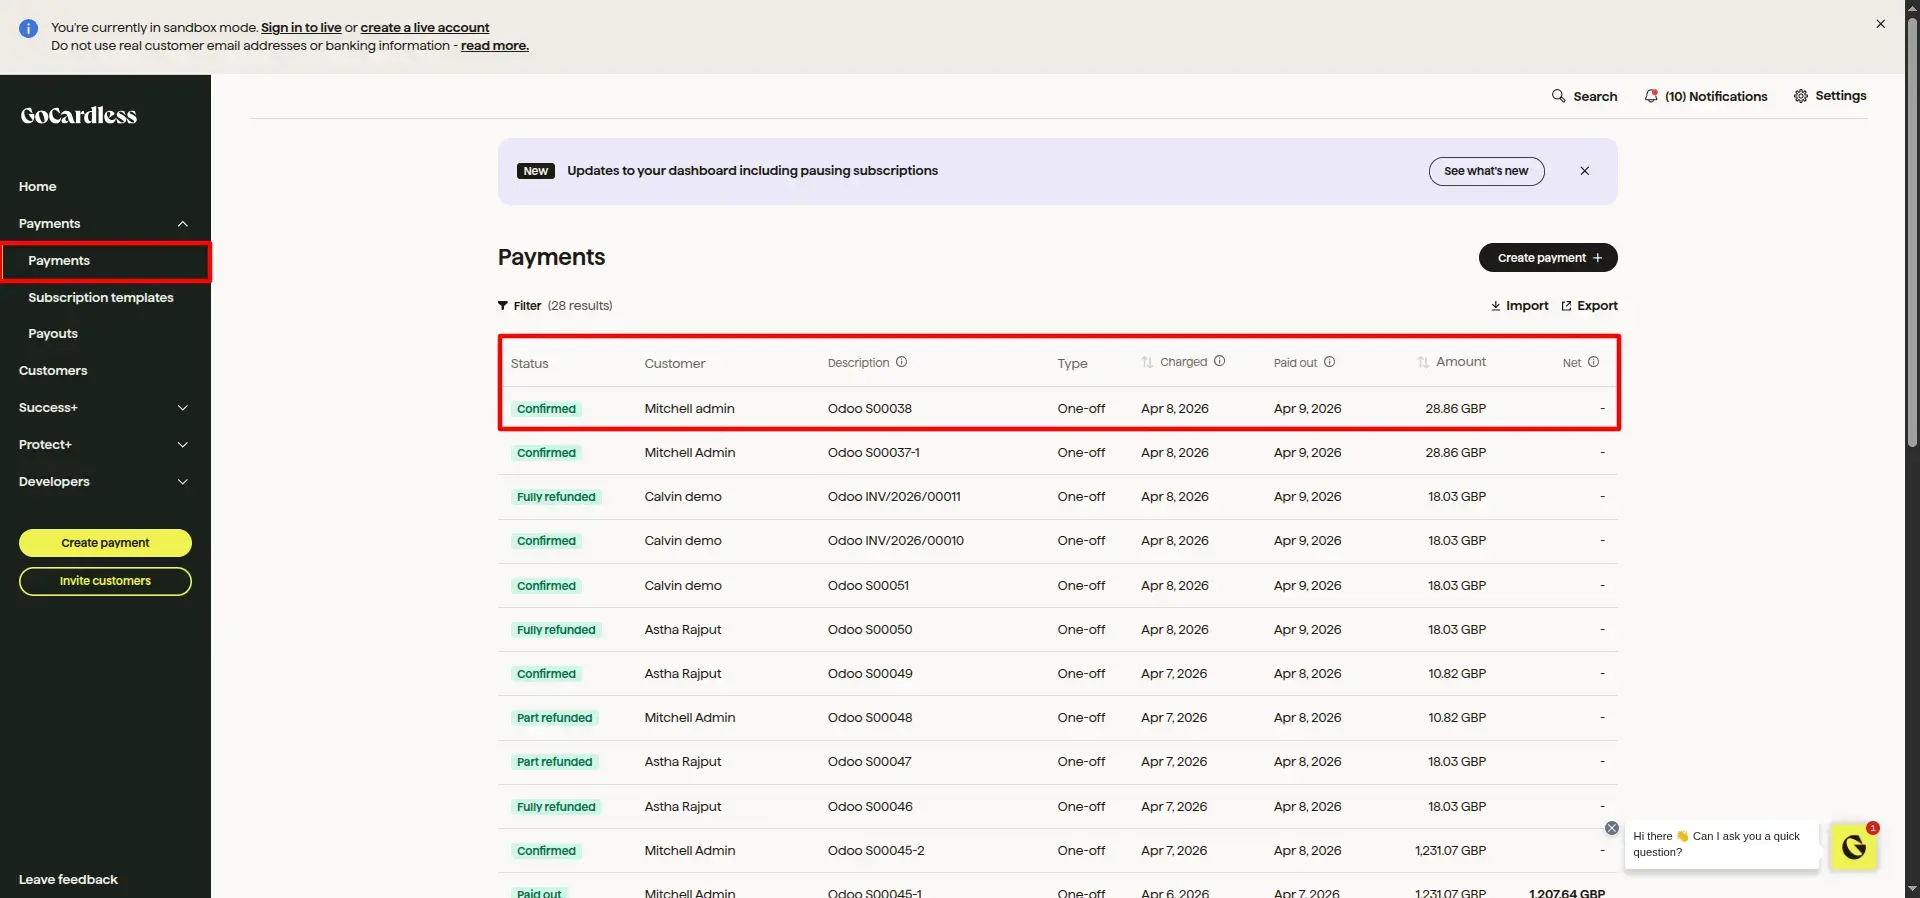This screenshot has height=898, width=1920.
Task: Open payment Odoo S00047
Action: pyautogui.click(x=1058, y=762)
